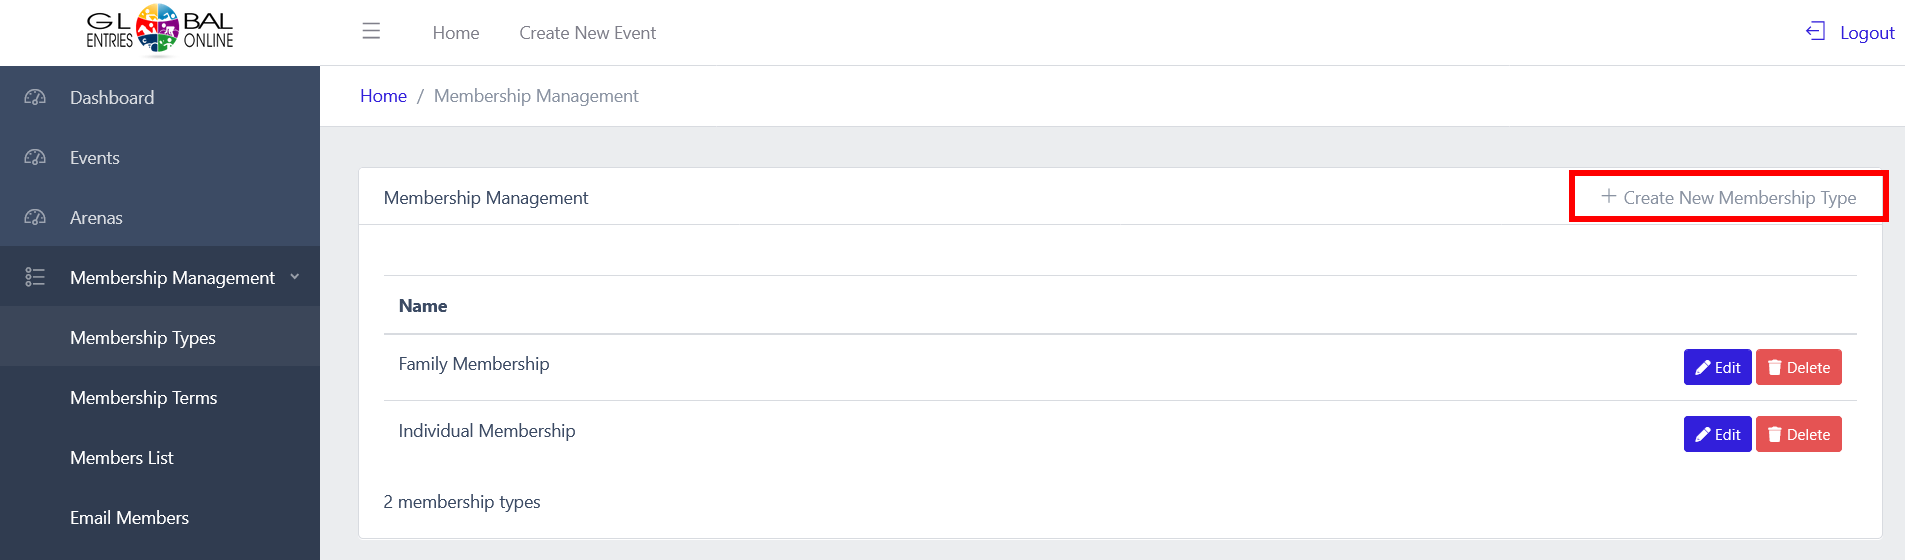The image size is (1905, 560).
Task: Open Membership Types in sidebar
Action: [143, 338]
